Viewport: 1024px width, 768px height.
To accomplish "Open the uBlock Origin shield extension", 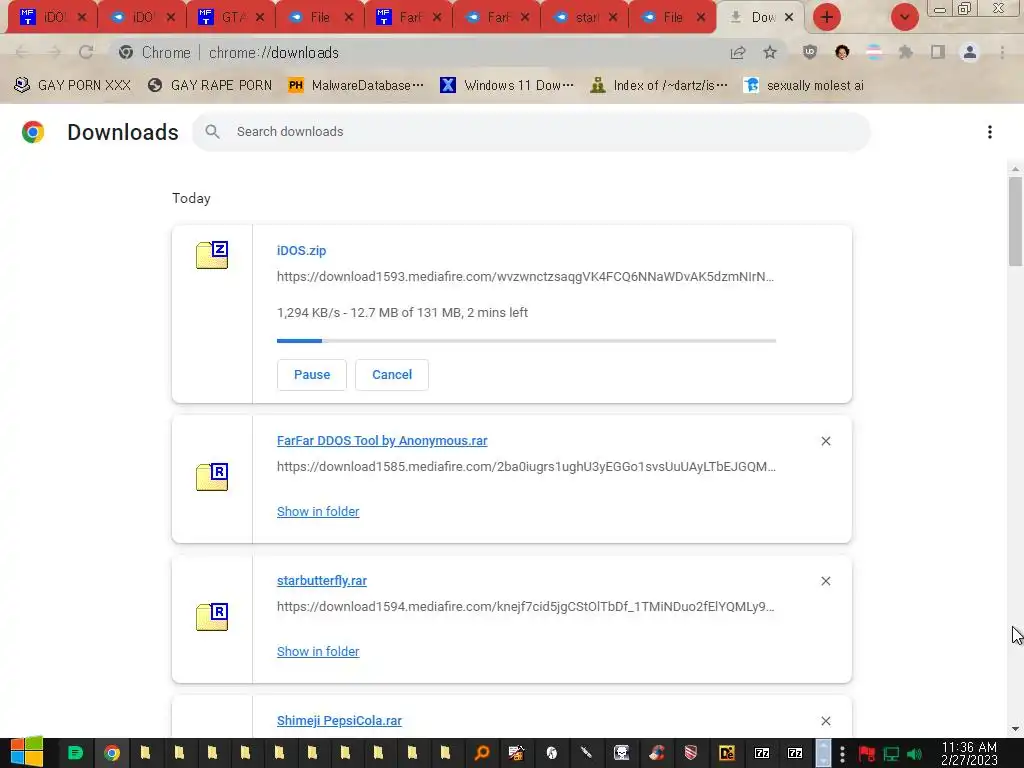I will (x=810, y=52).
